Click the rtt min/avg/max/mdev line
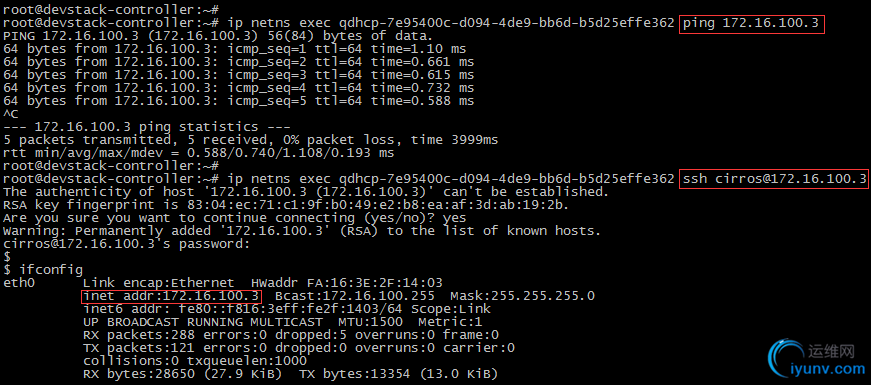The height and width of the screenshot is (385, 871). (198, 153)
